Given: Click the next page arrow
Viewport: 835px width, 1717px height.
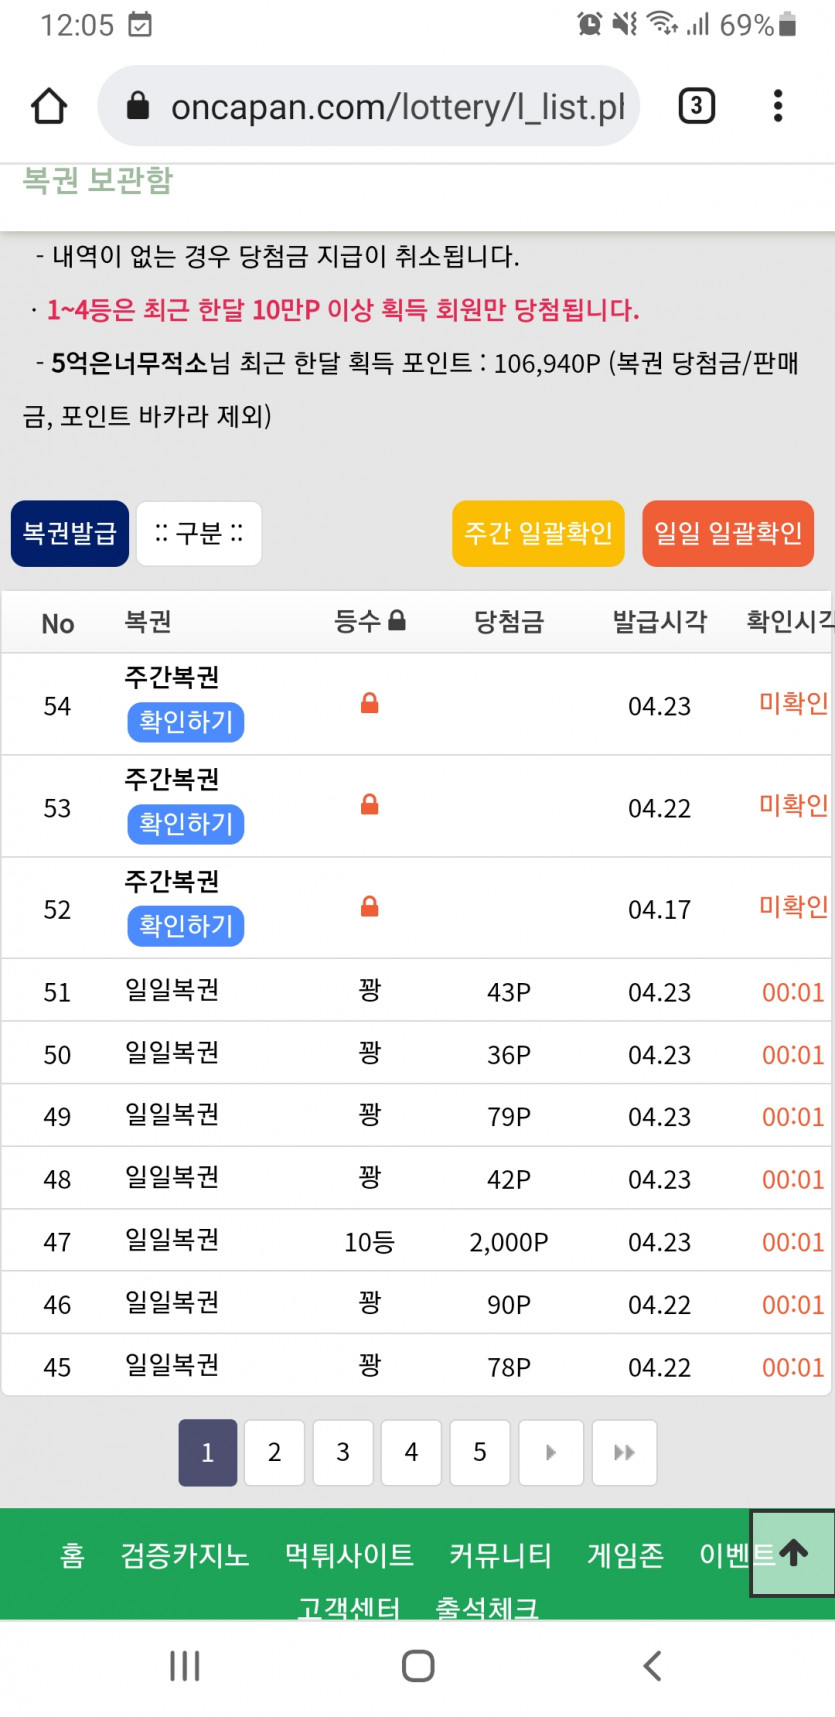Looking at the screenshot, I should (x=551, y=1452).
